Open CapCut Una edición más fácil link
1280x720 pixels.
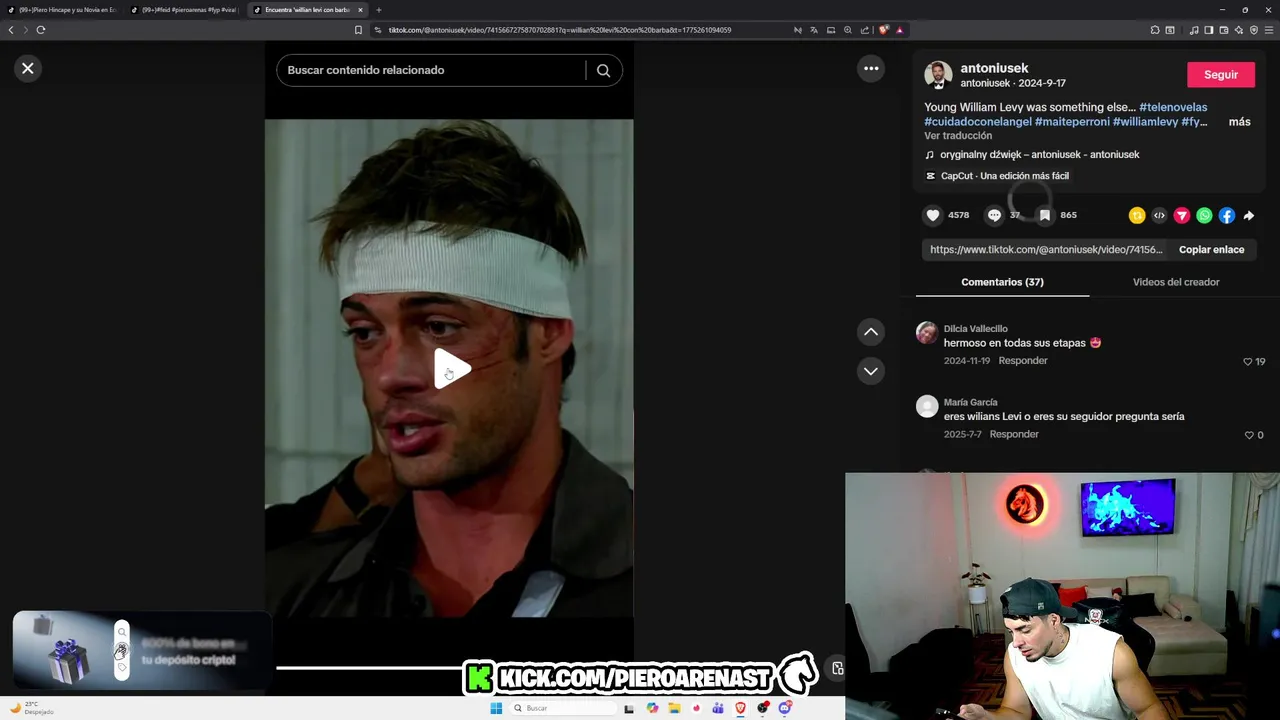[997, 176]
